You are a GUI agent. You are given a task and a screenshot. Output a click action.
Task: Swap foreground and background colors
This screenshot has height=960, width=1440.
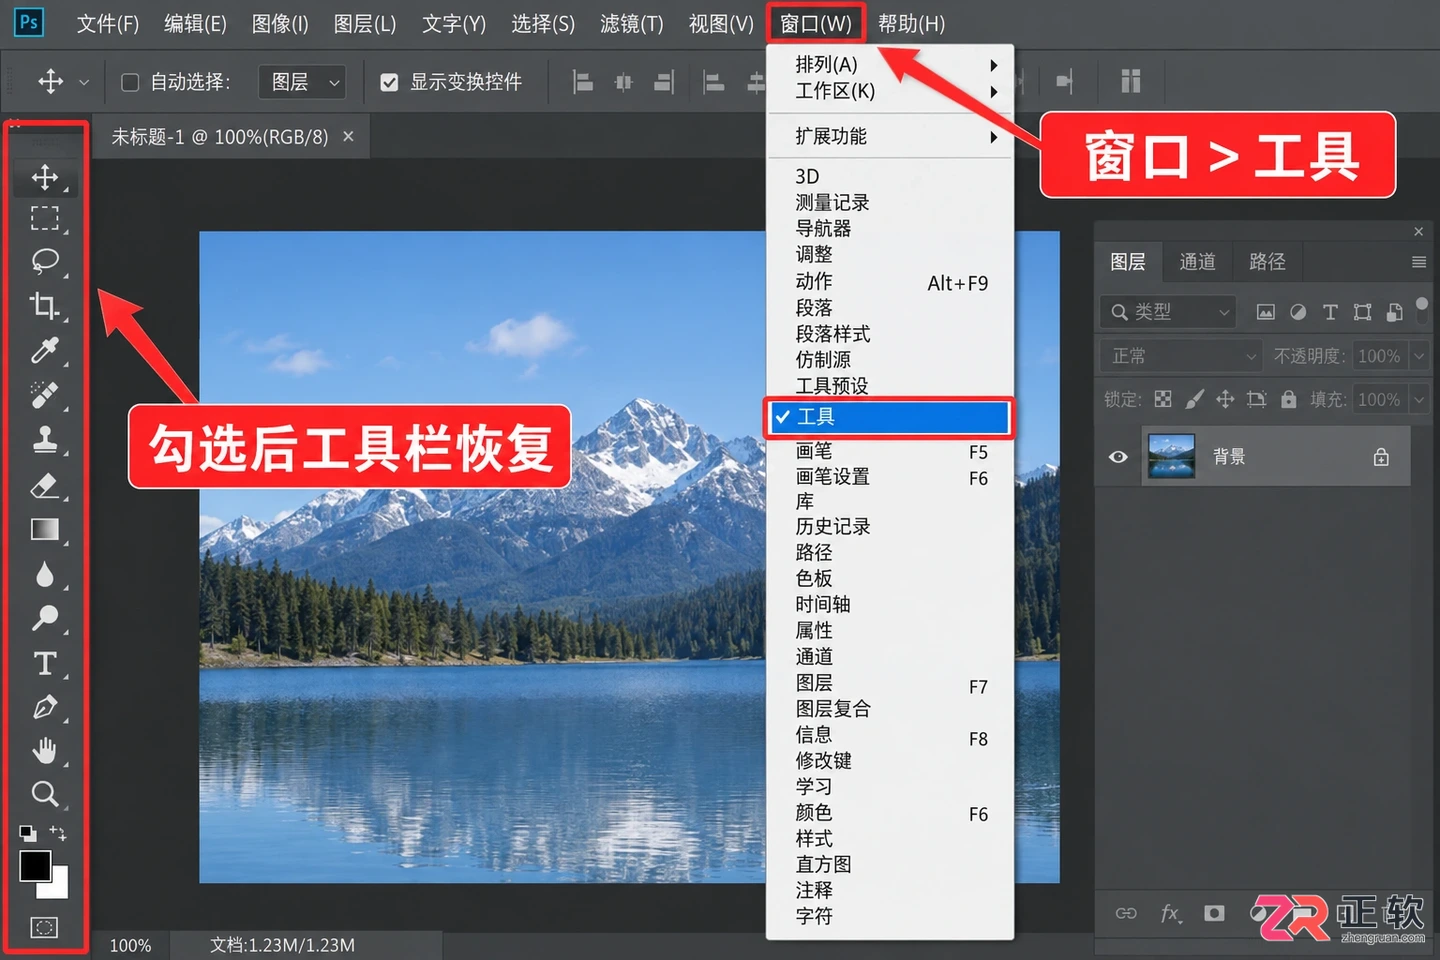click(58, 832)
